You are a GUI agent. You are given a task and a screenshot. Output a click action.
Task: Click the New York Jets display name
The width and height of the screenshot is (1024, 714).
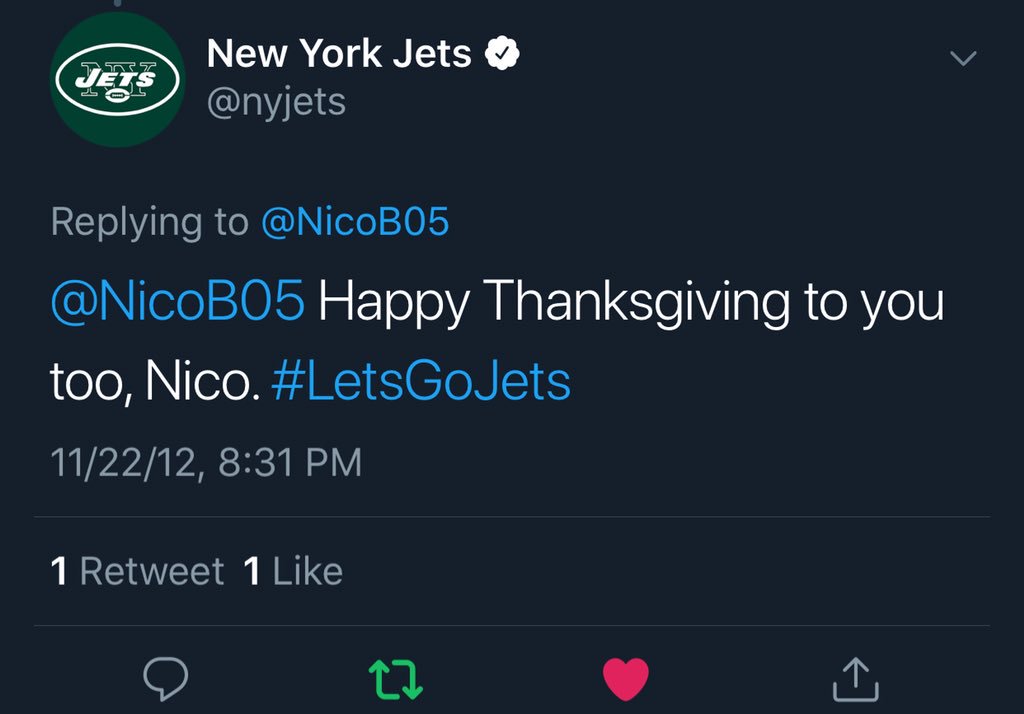[x=339, y=54]
